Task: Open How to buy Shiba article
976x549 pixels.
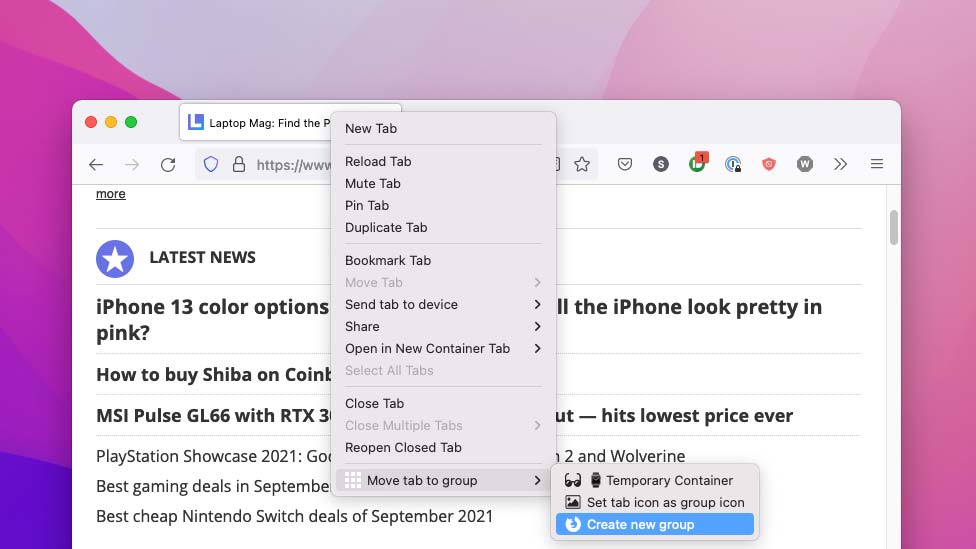Action: tap(214, 375)
